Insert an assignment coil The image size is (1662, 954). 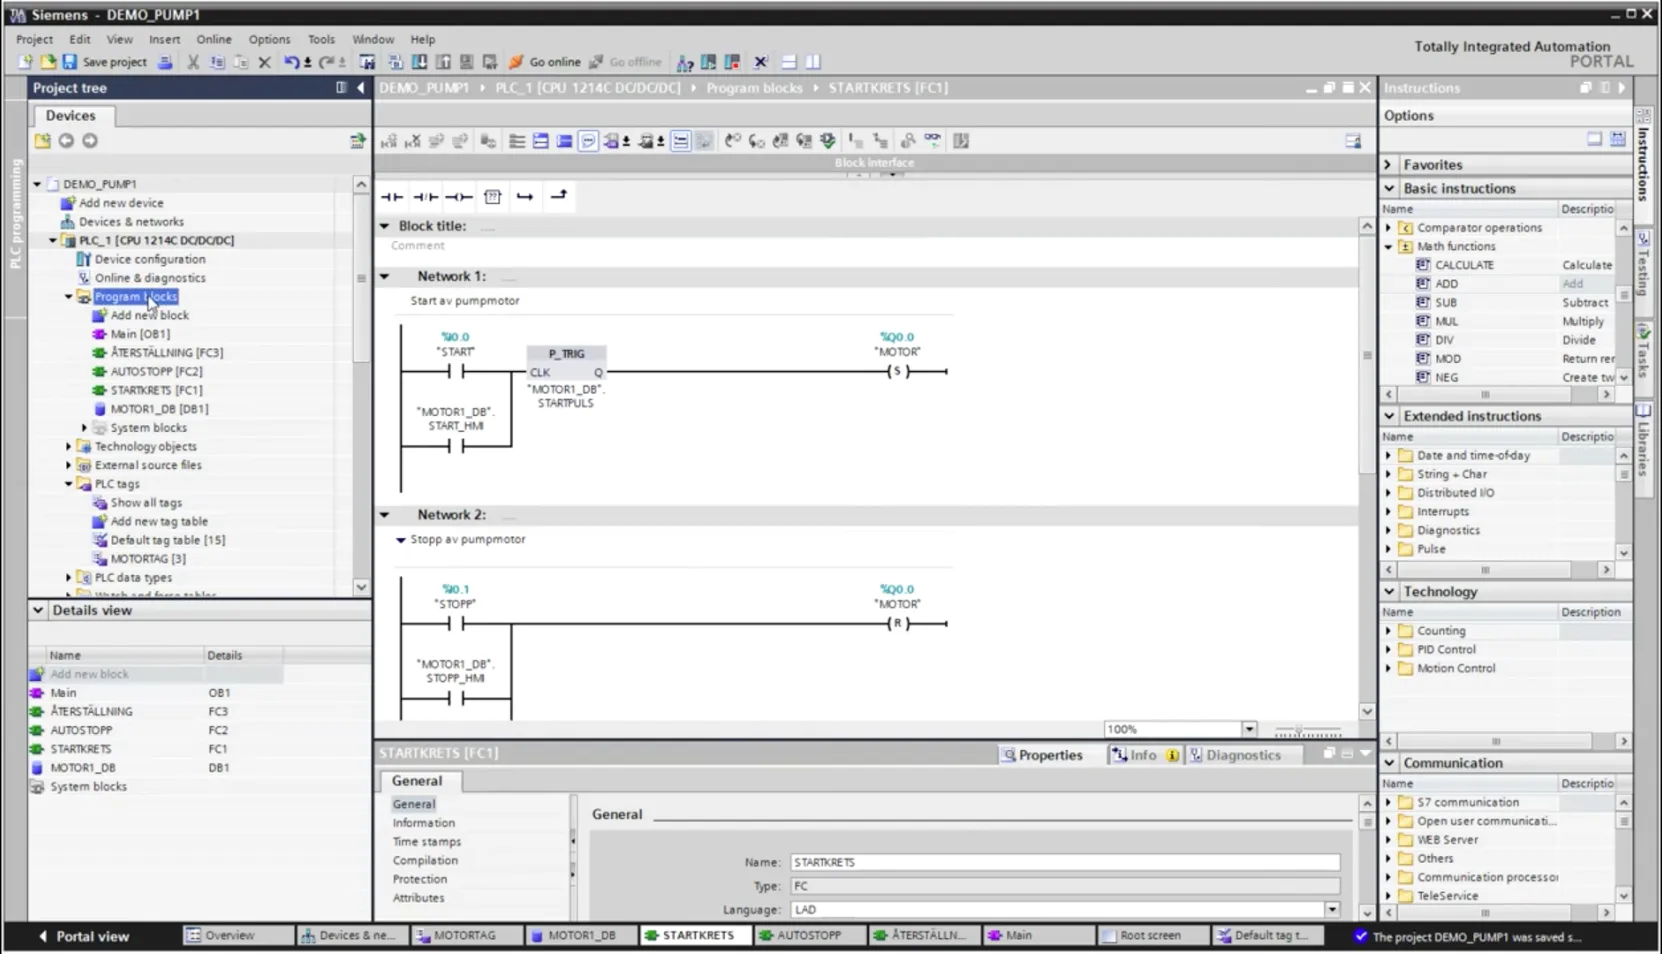pyautogui.click(x=458, y=196)
